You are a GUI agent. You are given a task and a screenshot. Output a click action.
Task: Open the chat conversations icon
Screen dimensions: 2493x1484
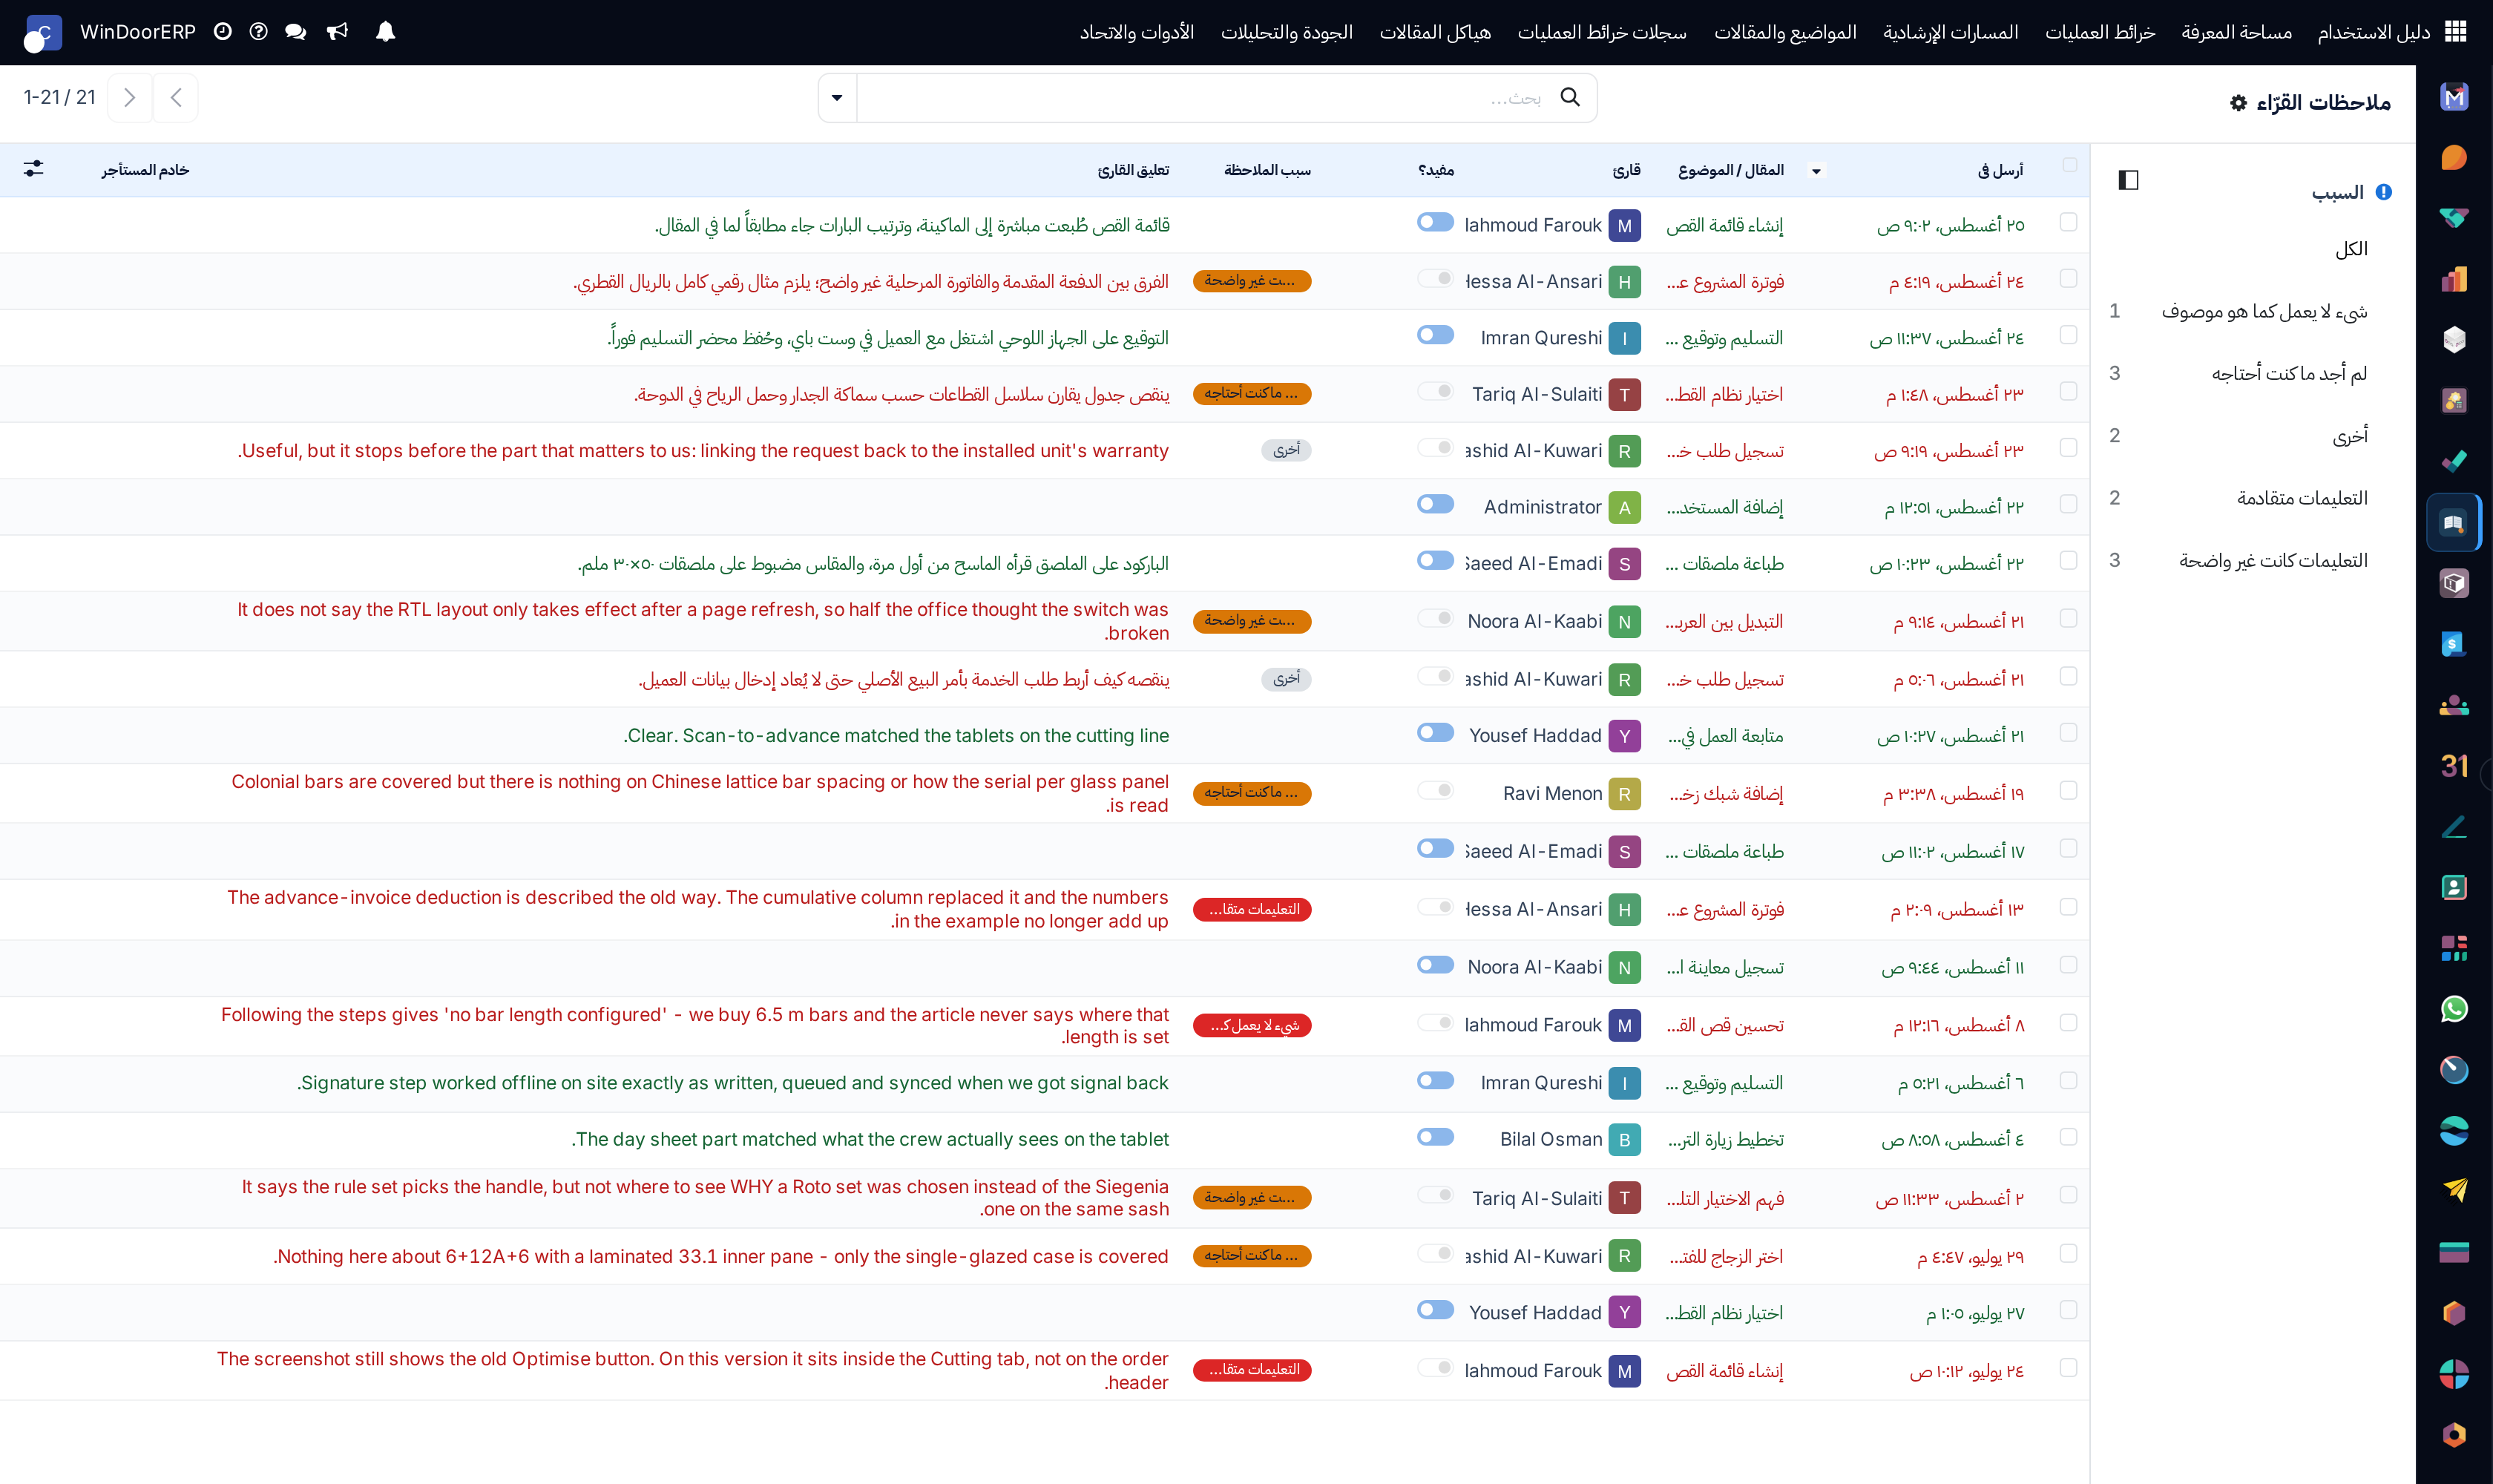click(x=295, y=32)
